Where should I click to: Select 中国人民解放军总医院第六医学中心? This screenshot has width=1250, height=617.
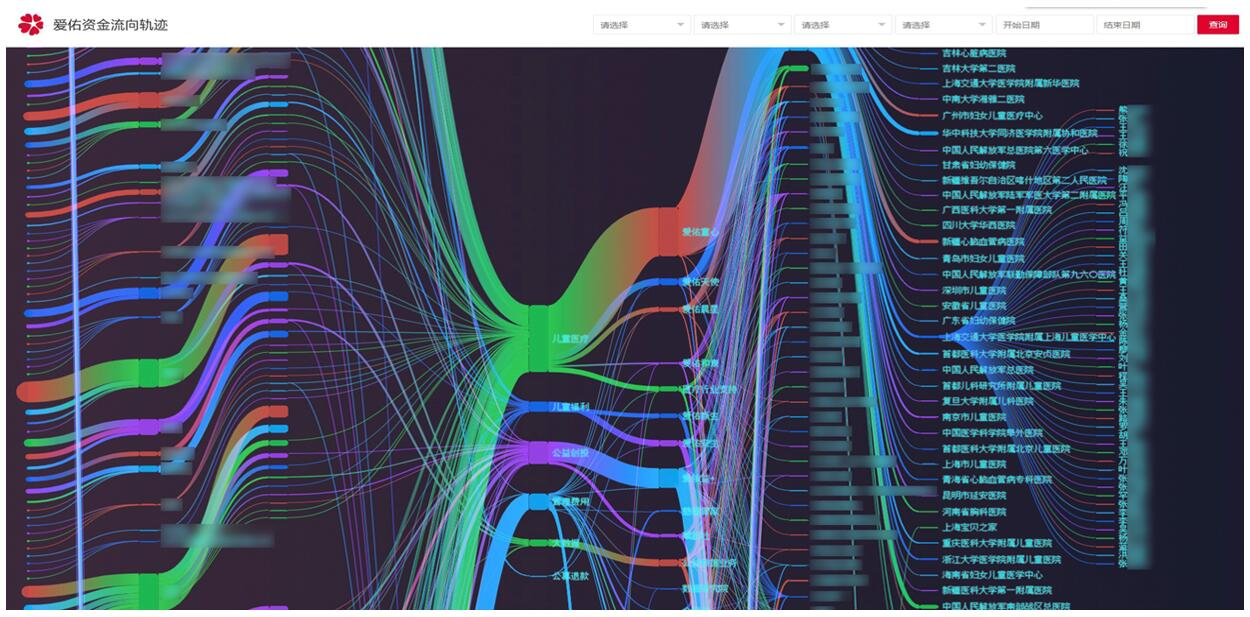[1015, 150]
